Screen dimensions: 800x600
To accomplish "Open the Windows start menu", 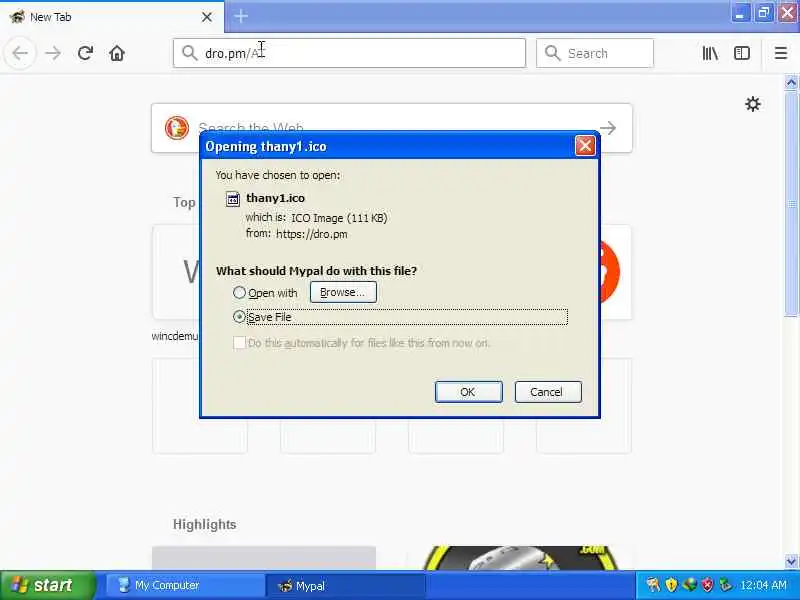I will (47, 585).
